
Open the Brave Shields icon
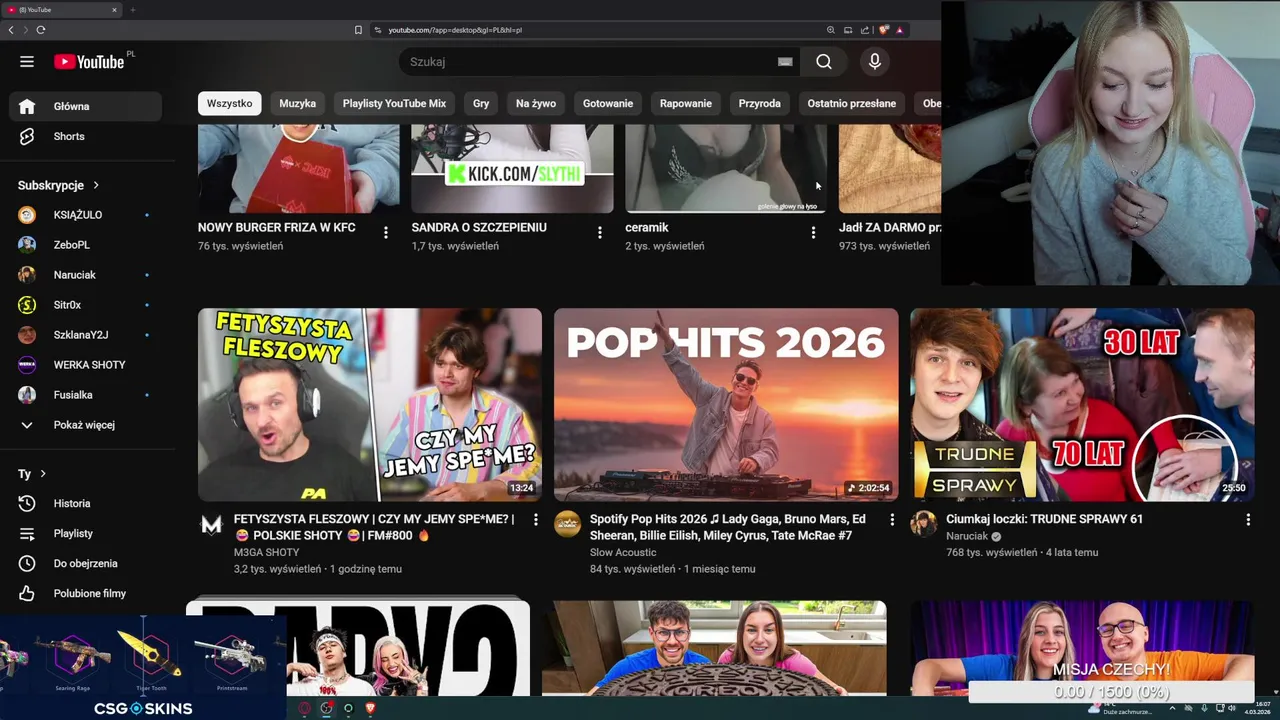pos(884,30)
